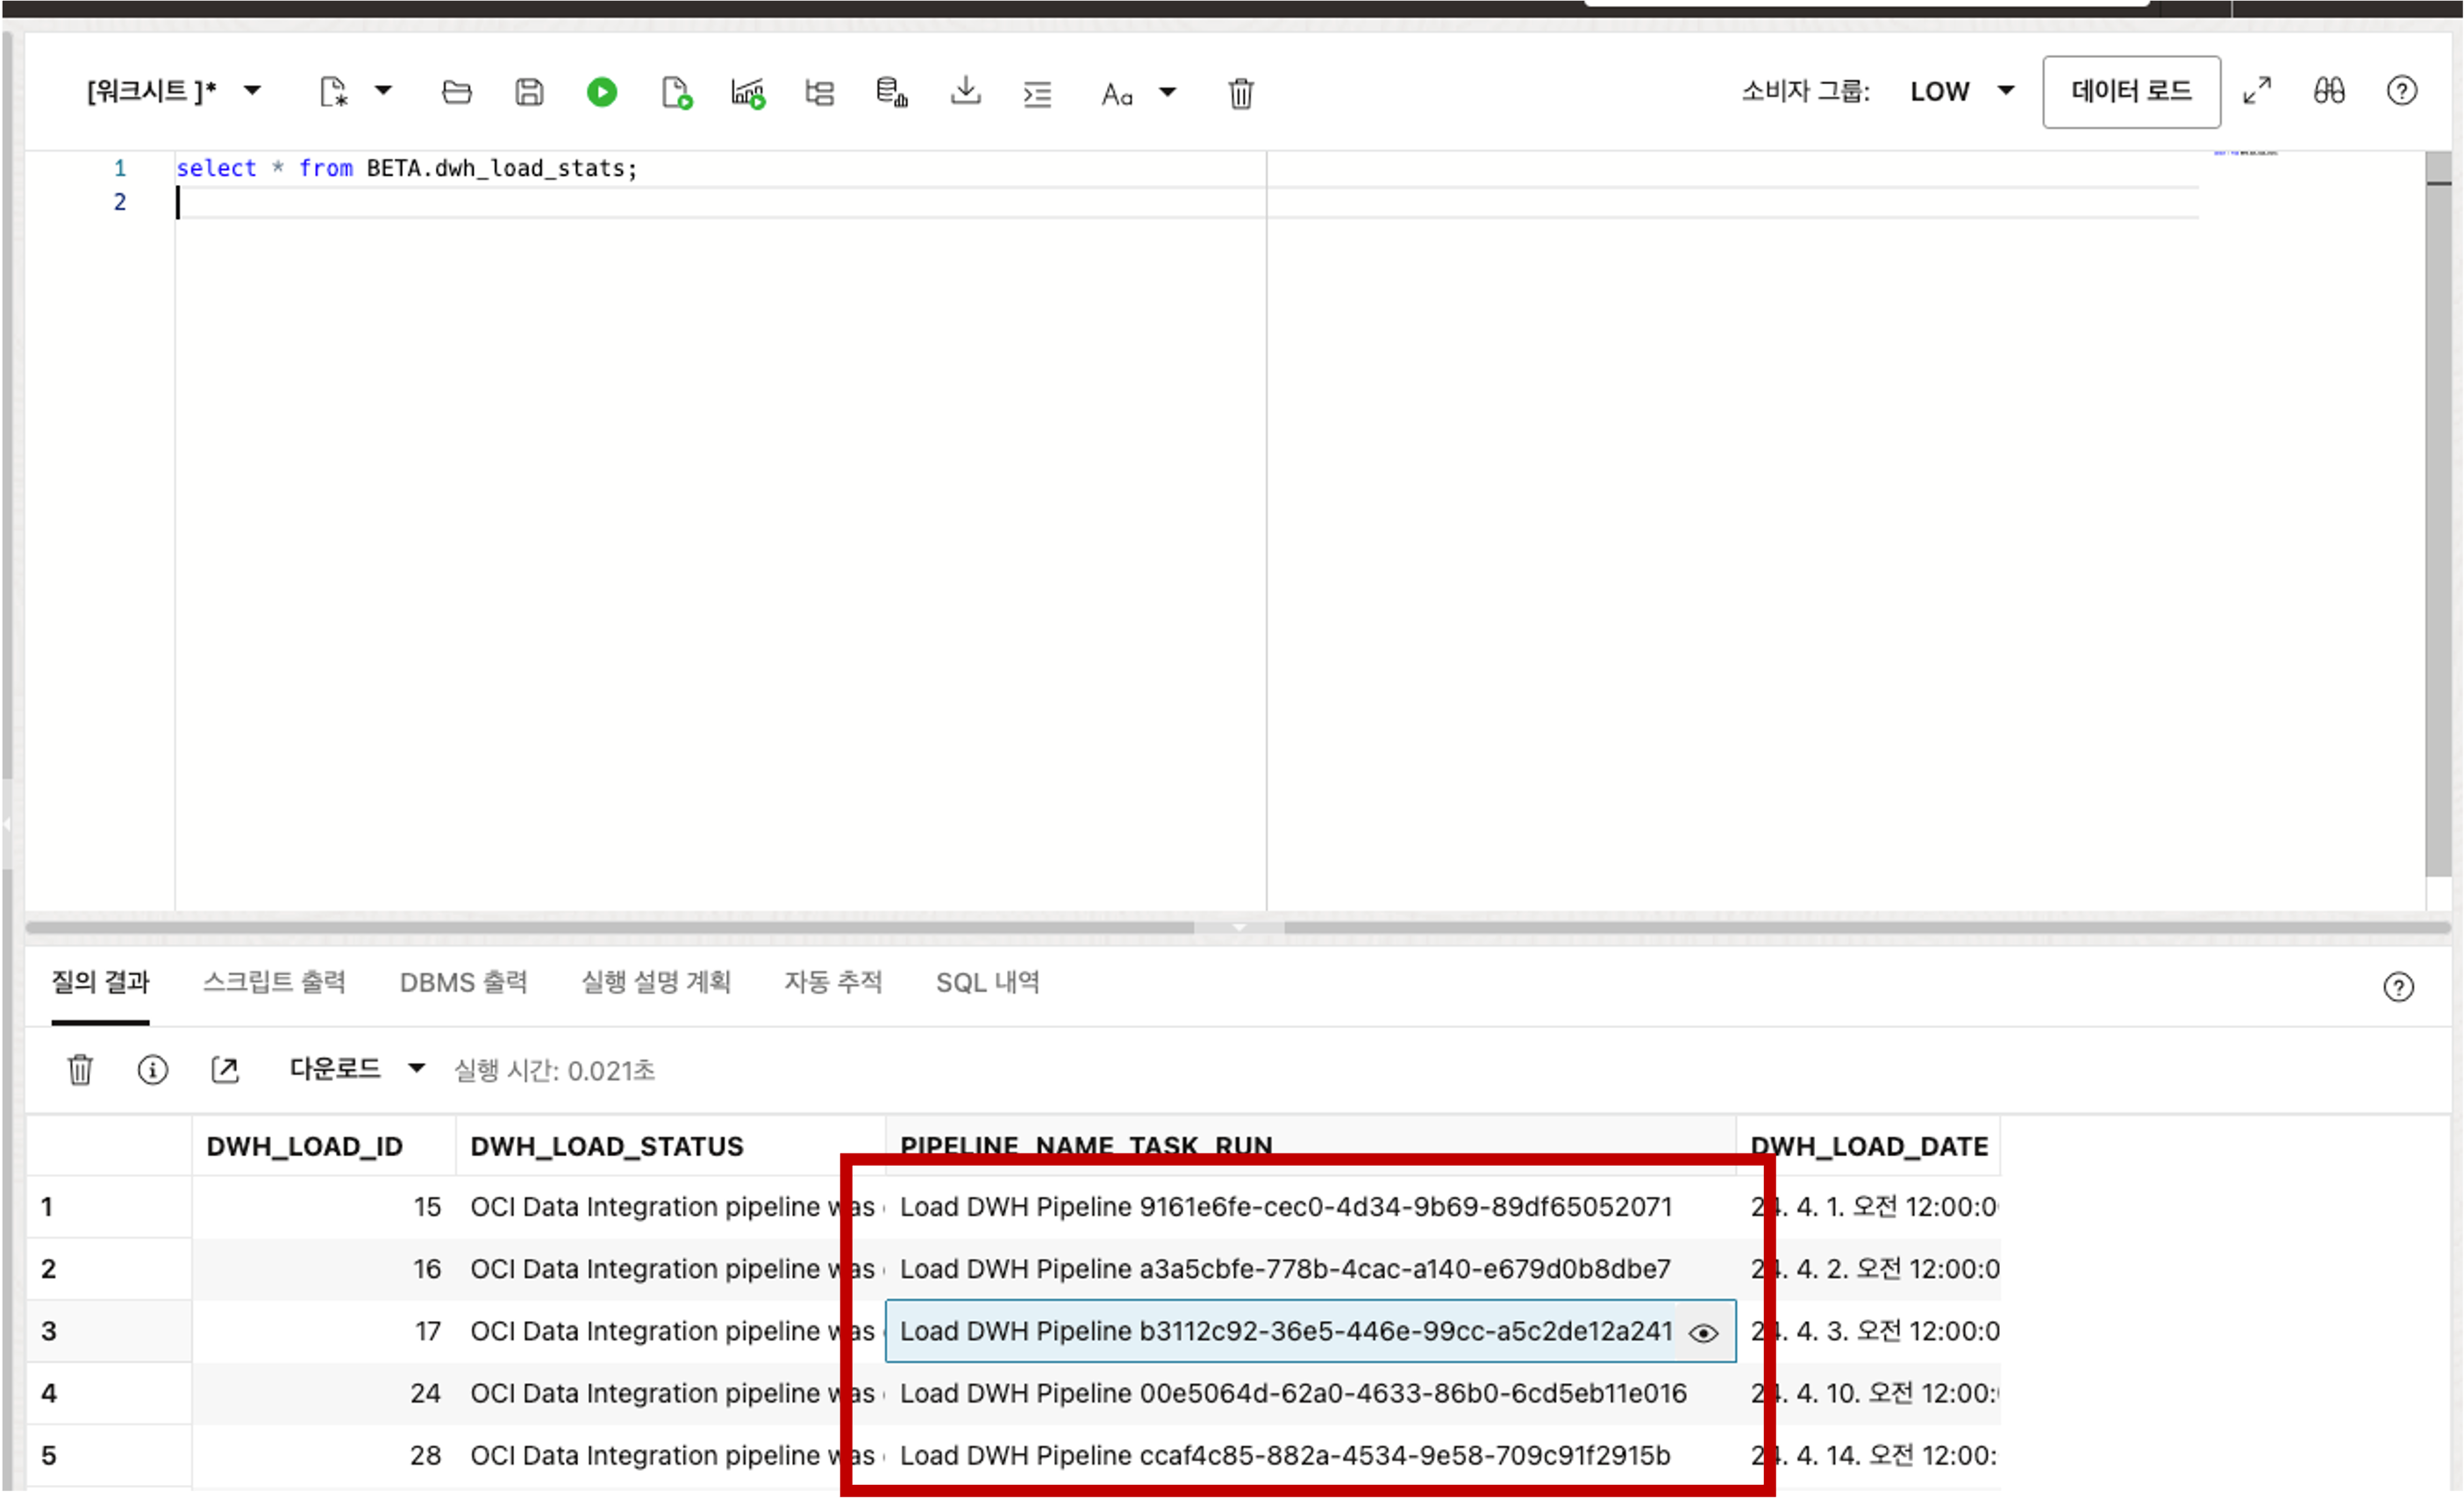
Task: Click the load date cell for 4. 1. 오전
Action: (x=1868, y=1207)
